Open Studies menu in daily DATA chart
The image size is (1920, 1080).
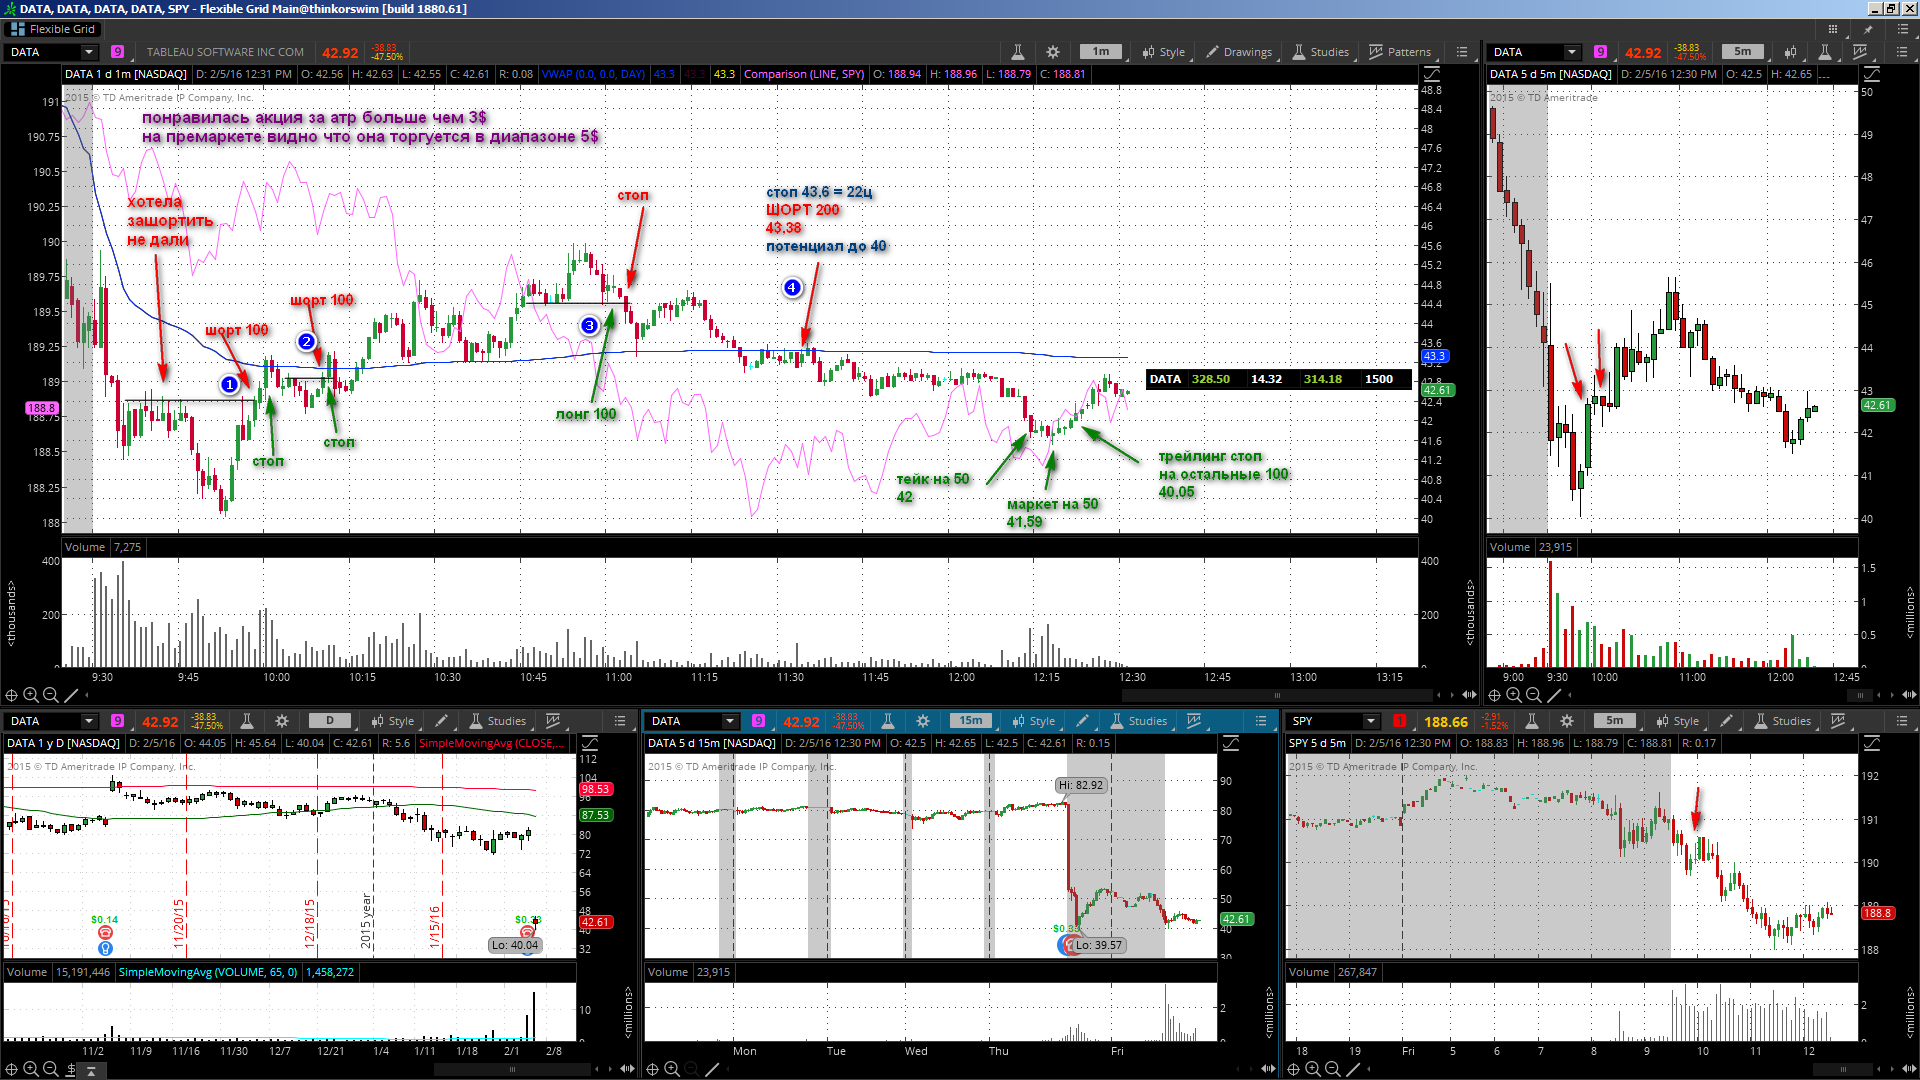point(498,721)
